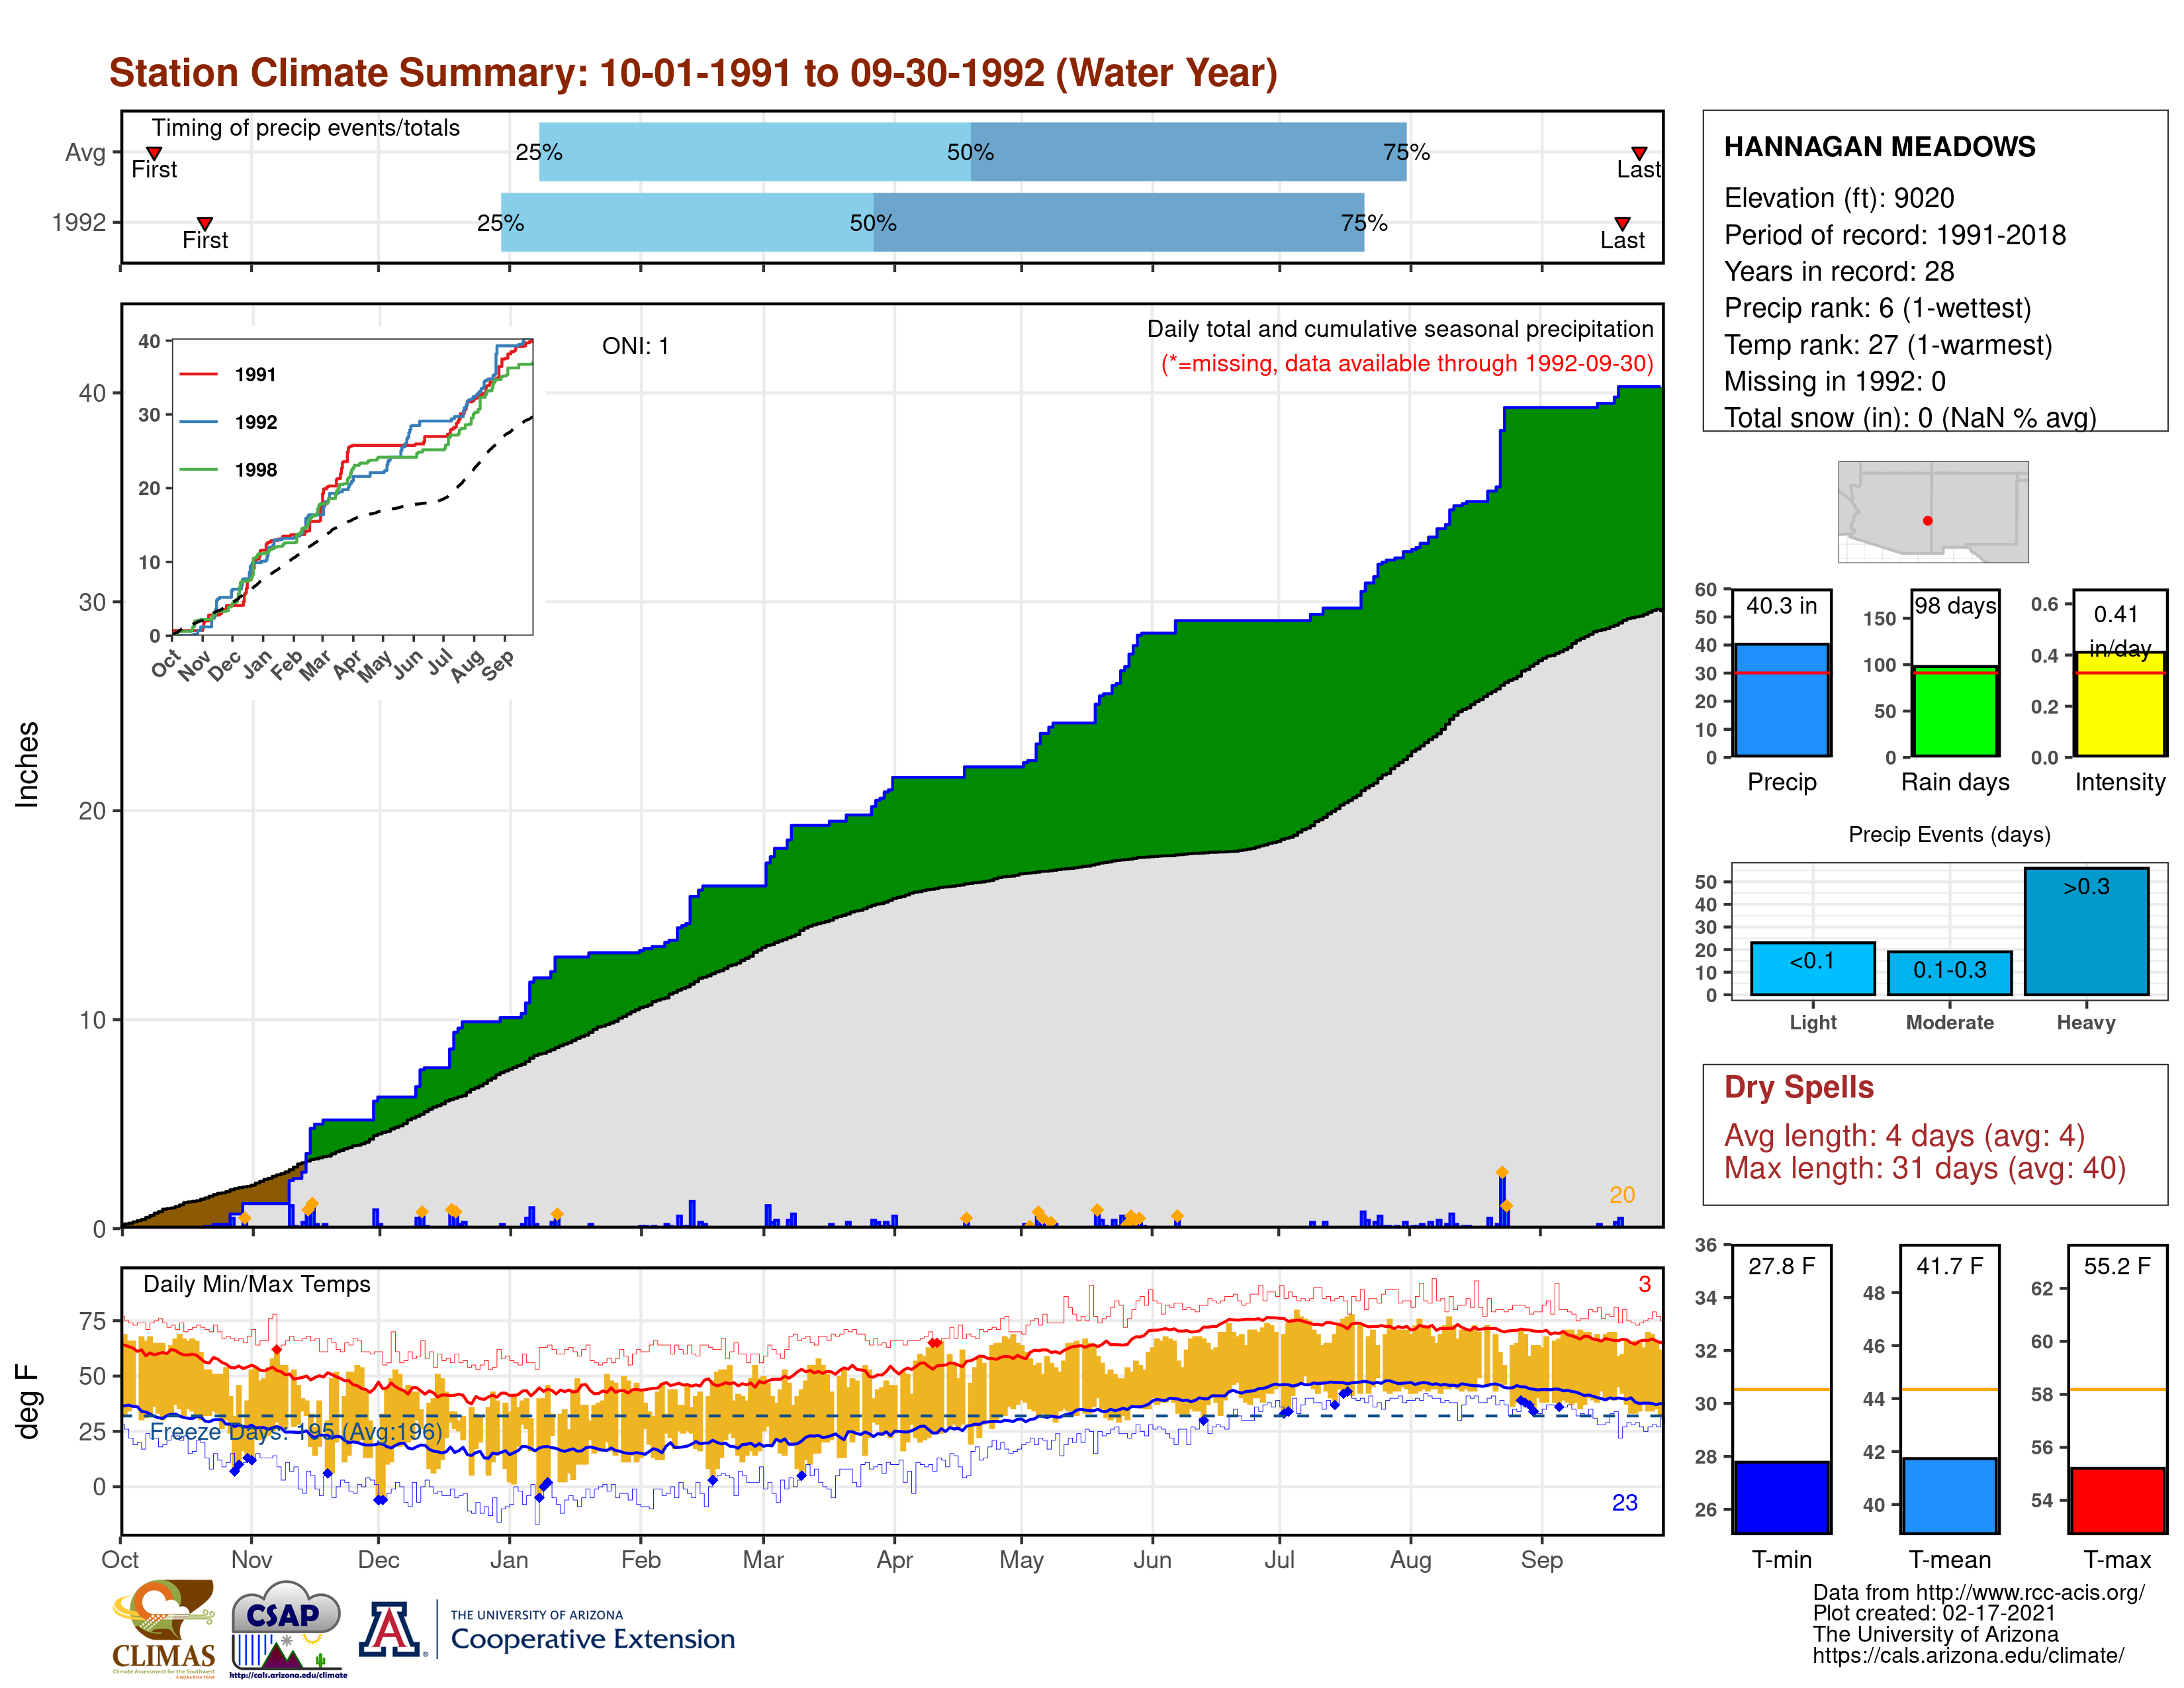This screenshot has width=2184, height=1688.
Task: Click the 1992 row 75% timing label
Action: coord(1364,223)
